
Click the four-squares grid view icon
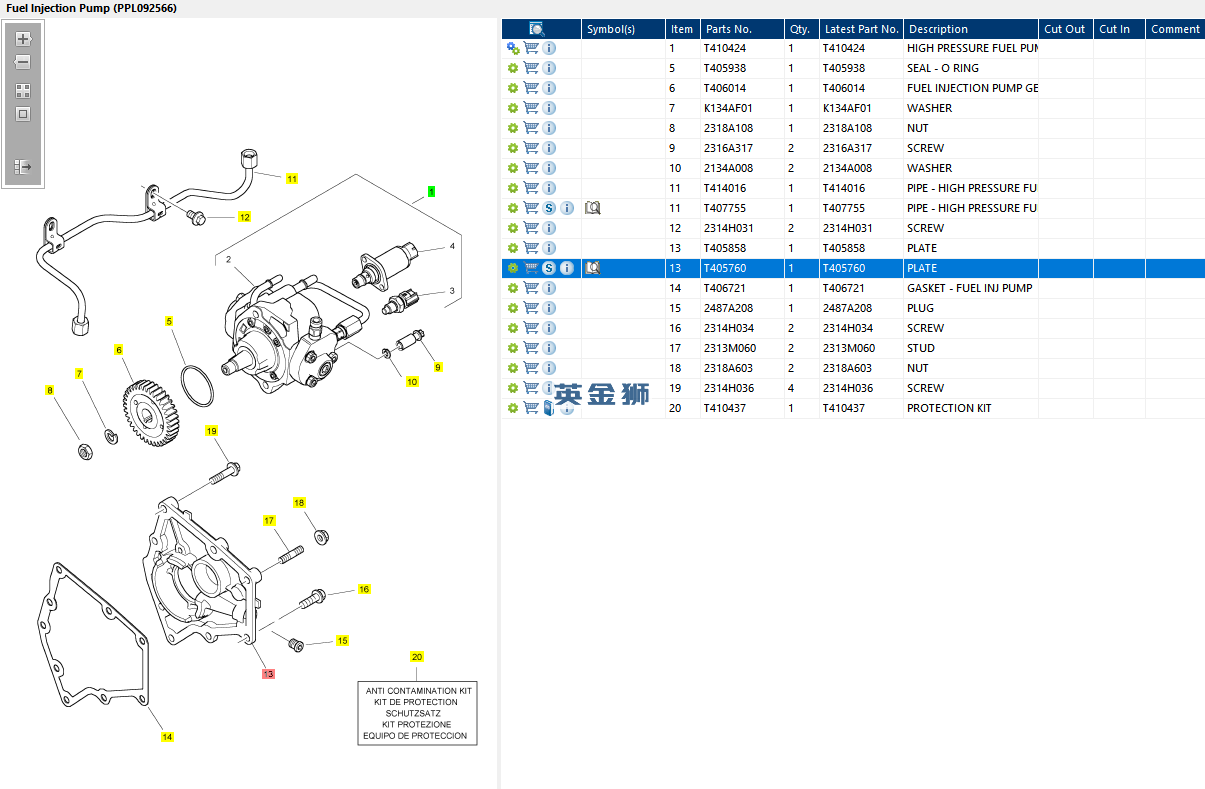(23, 90)
